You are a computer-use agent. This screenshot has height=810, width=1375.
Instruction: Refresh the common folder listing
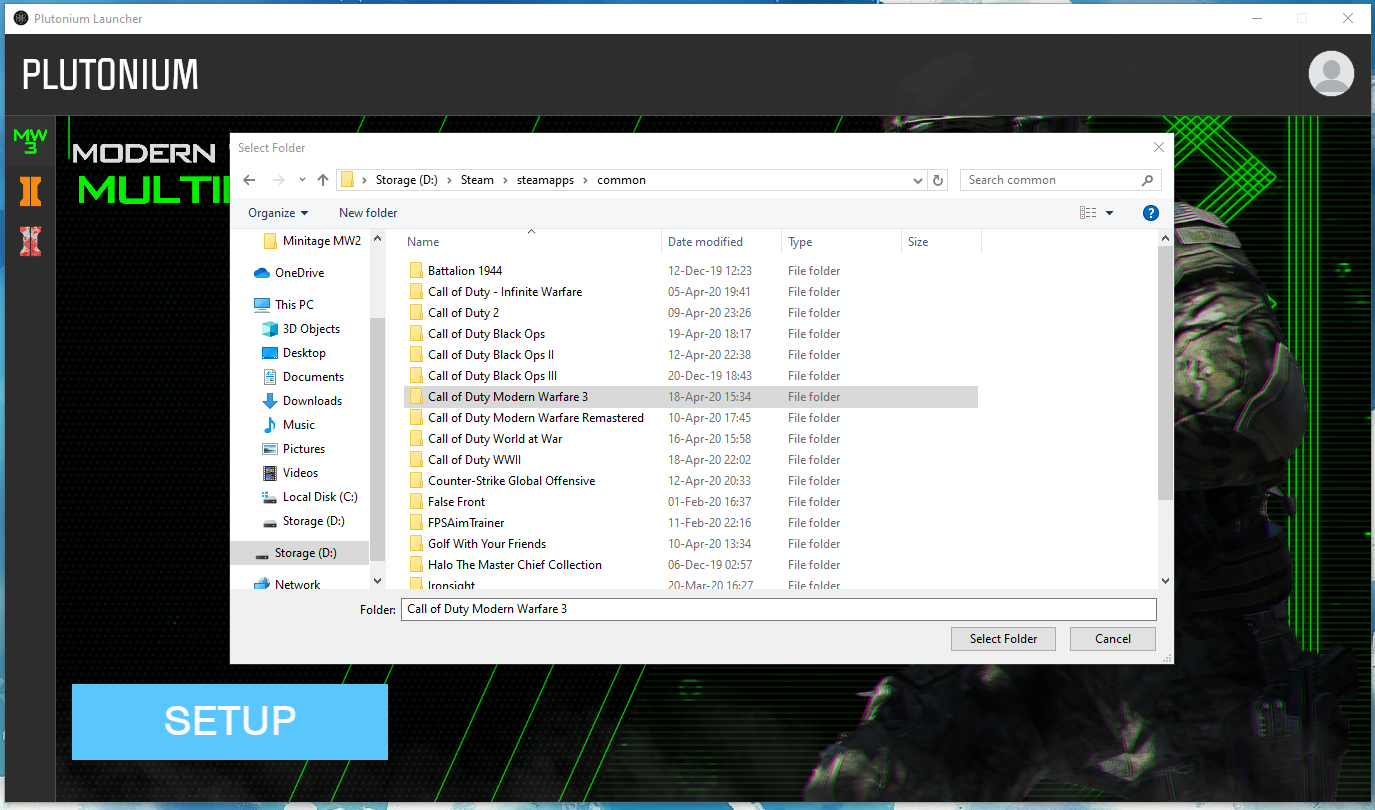pos(938,180)
